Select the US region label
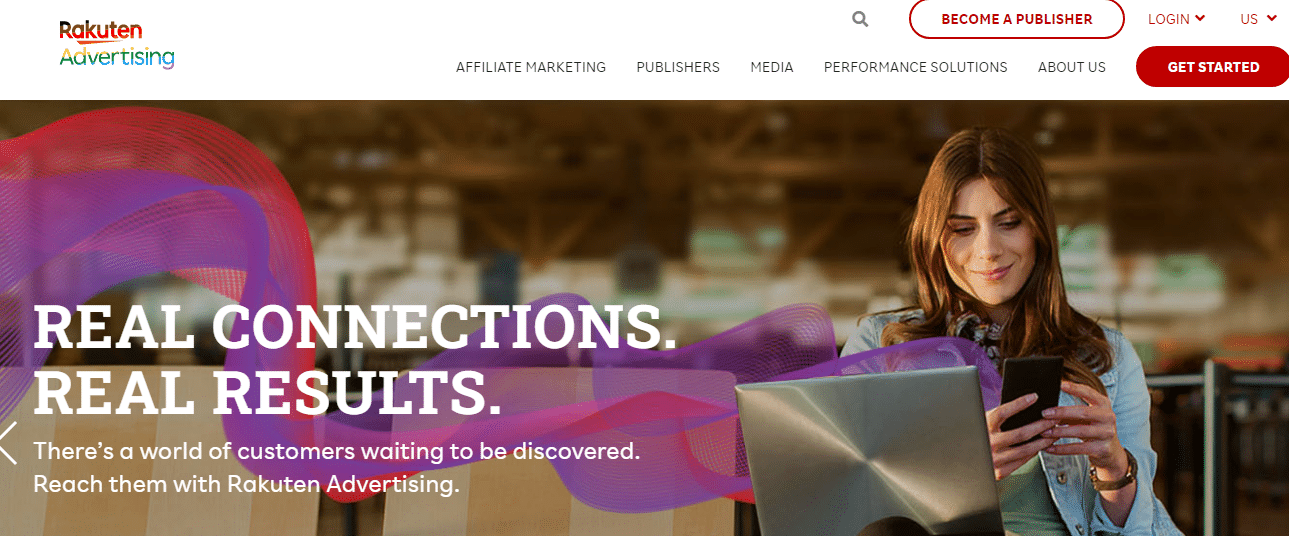The width and height of the screenshot is (1289, 536). click(1249, 19)
